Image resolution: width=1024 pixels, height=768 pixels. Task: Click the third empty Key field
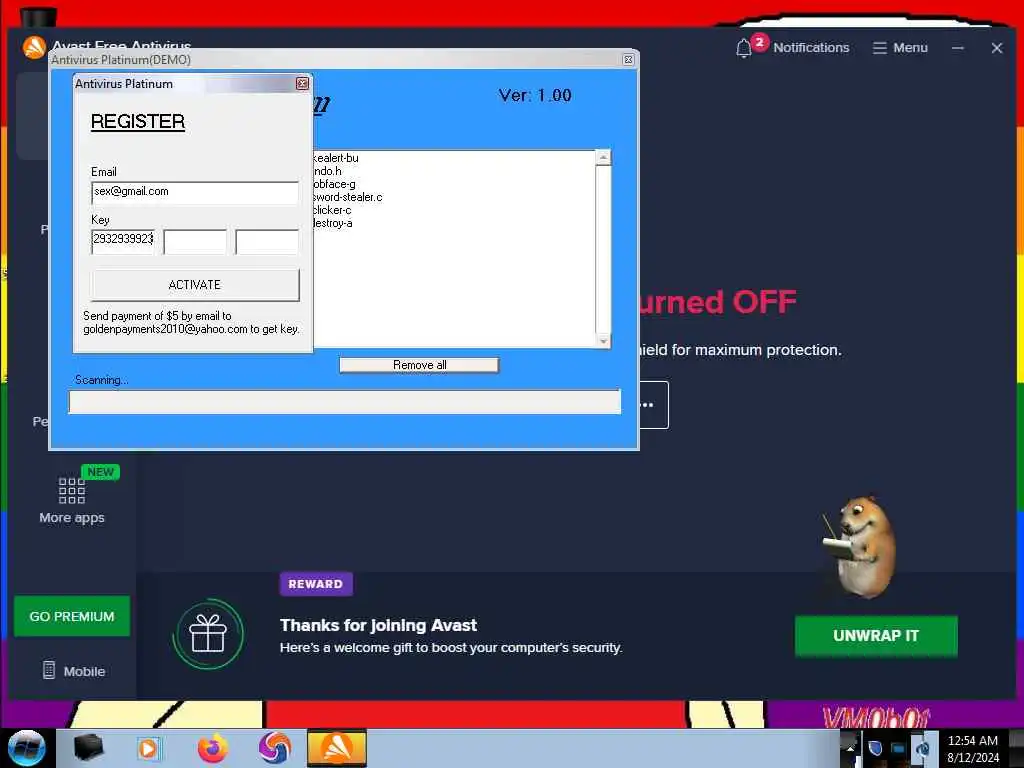point(266,241)
